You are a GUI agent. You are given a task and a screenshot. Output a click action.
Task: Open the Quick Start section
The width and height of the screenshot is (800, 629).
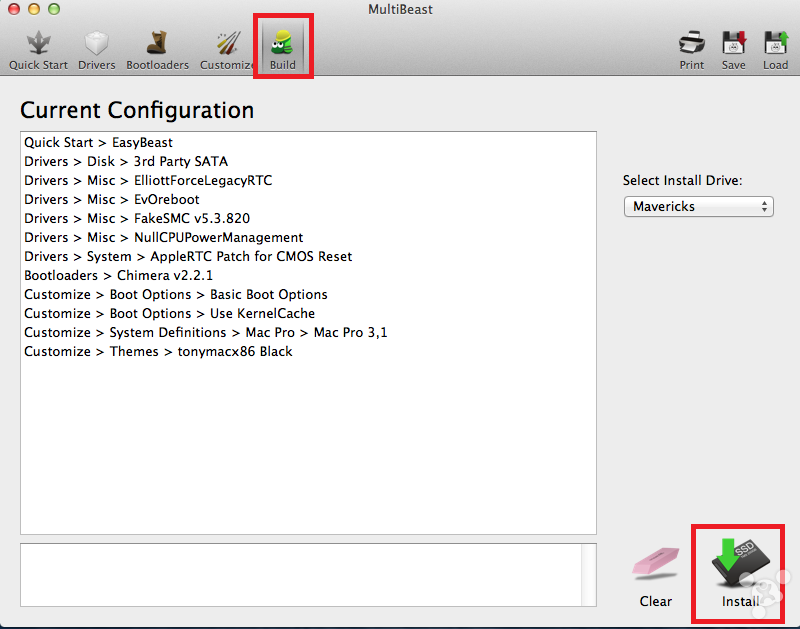pyautogui.click(x=38, y=50)
